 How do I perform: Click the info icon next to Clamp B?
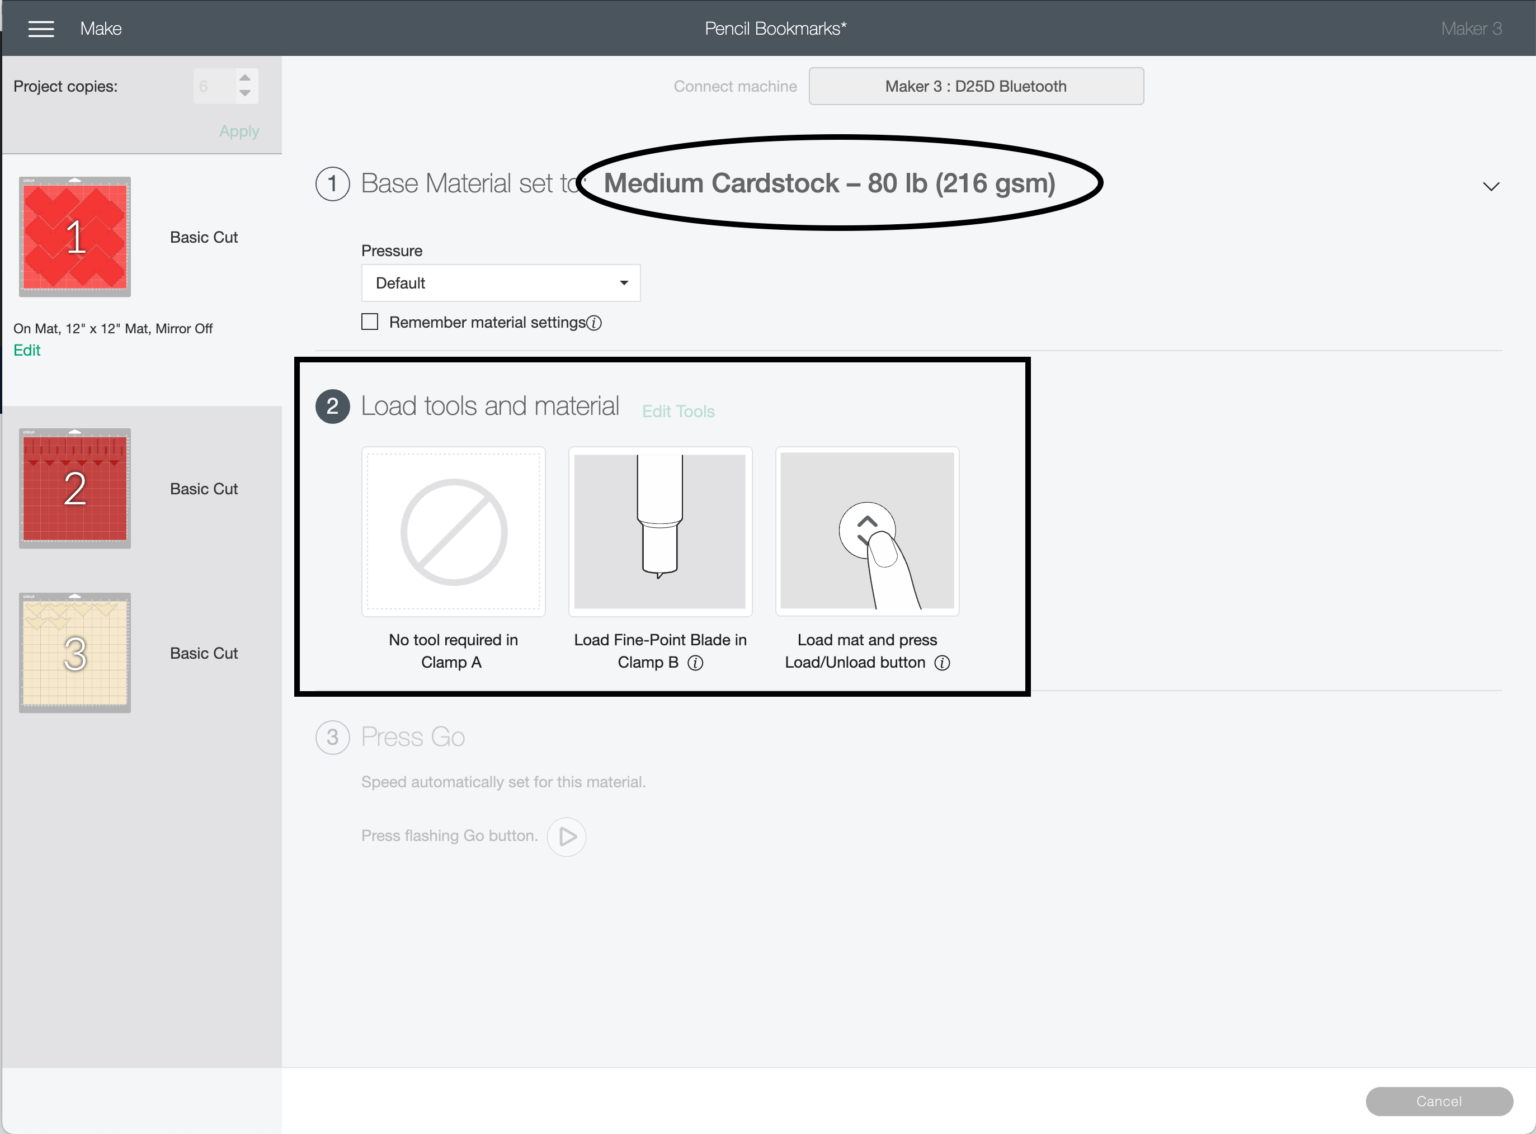[696, 663]
